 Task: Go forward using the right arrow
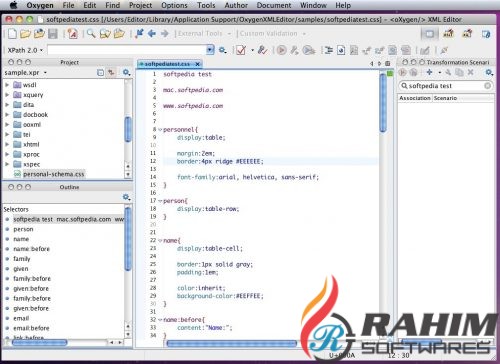click(164, 33)
